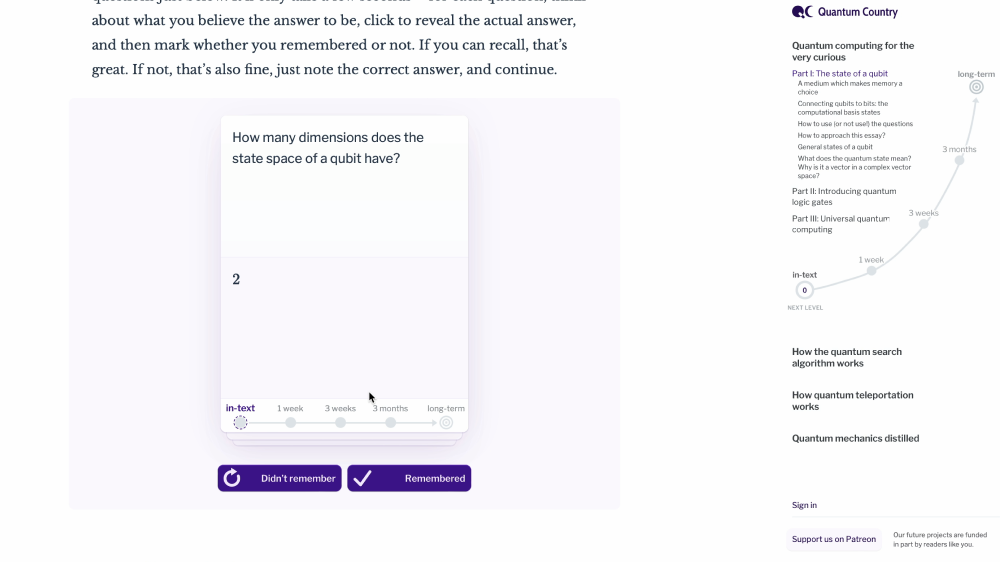
Task: Click the long-term target icon on sidebar path
Action: coord(976,87)
